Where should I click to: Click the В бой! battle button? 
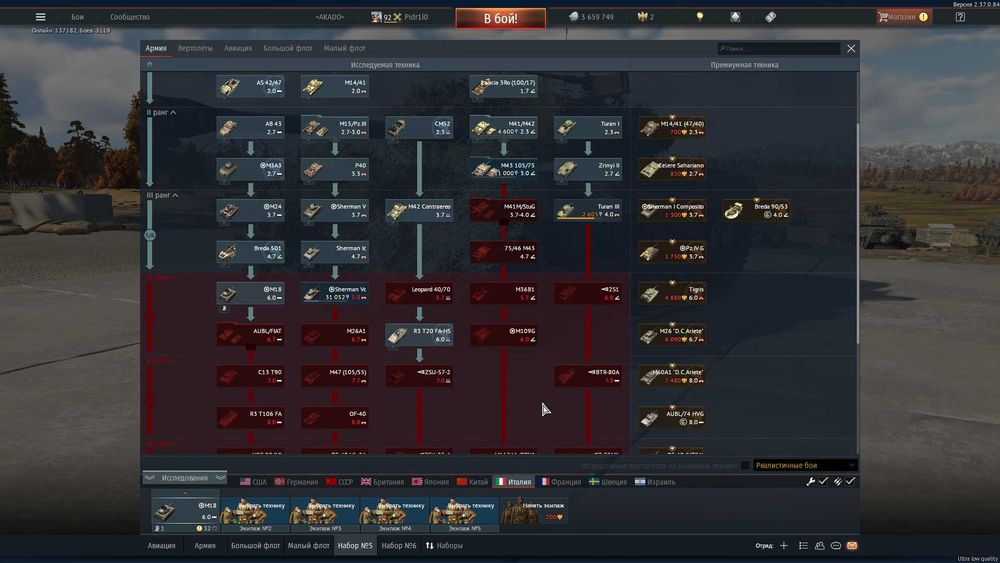tap(501, 18)
